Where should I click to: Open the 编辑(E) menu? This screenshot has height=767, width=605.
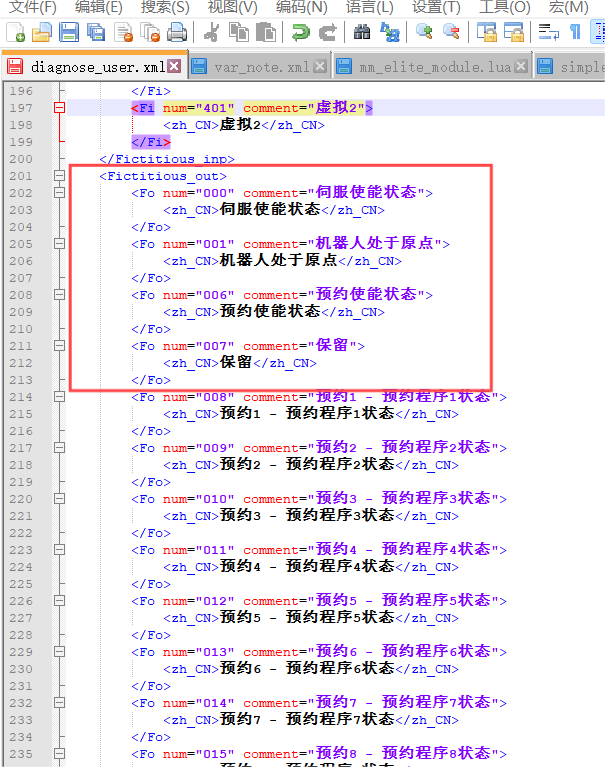[x=98, y=8]
